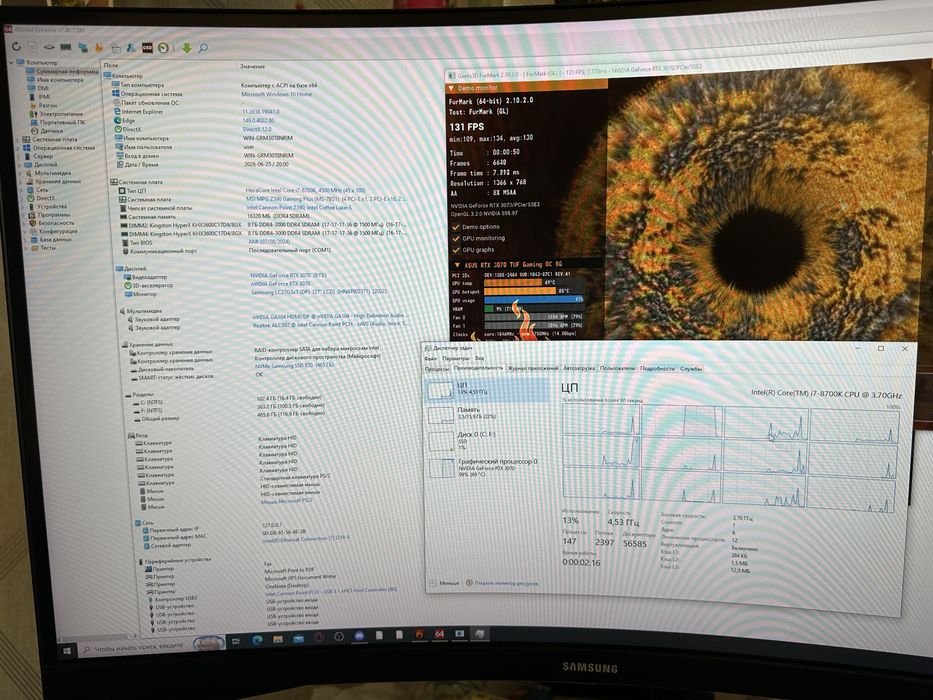Switch to the Журнал приложений tab
The width and height of the screenshot is (933, 700).
coord(533,368)
